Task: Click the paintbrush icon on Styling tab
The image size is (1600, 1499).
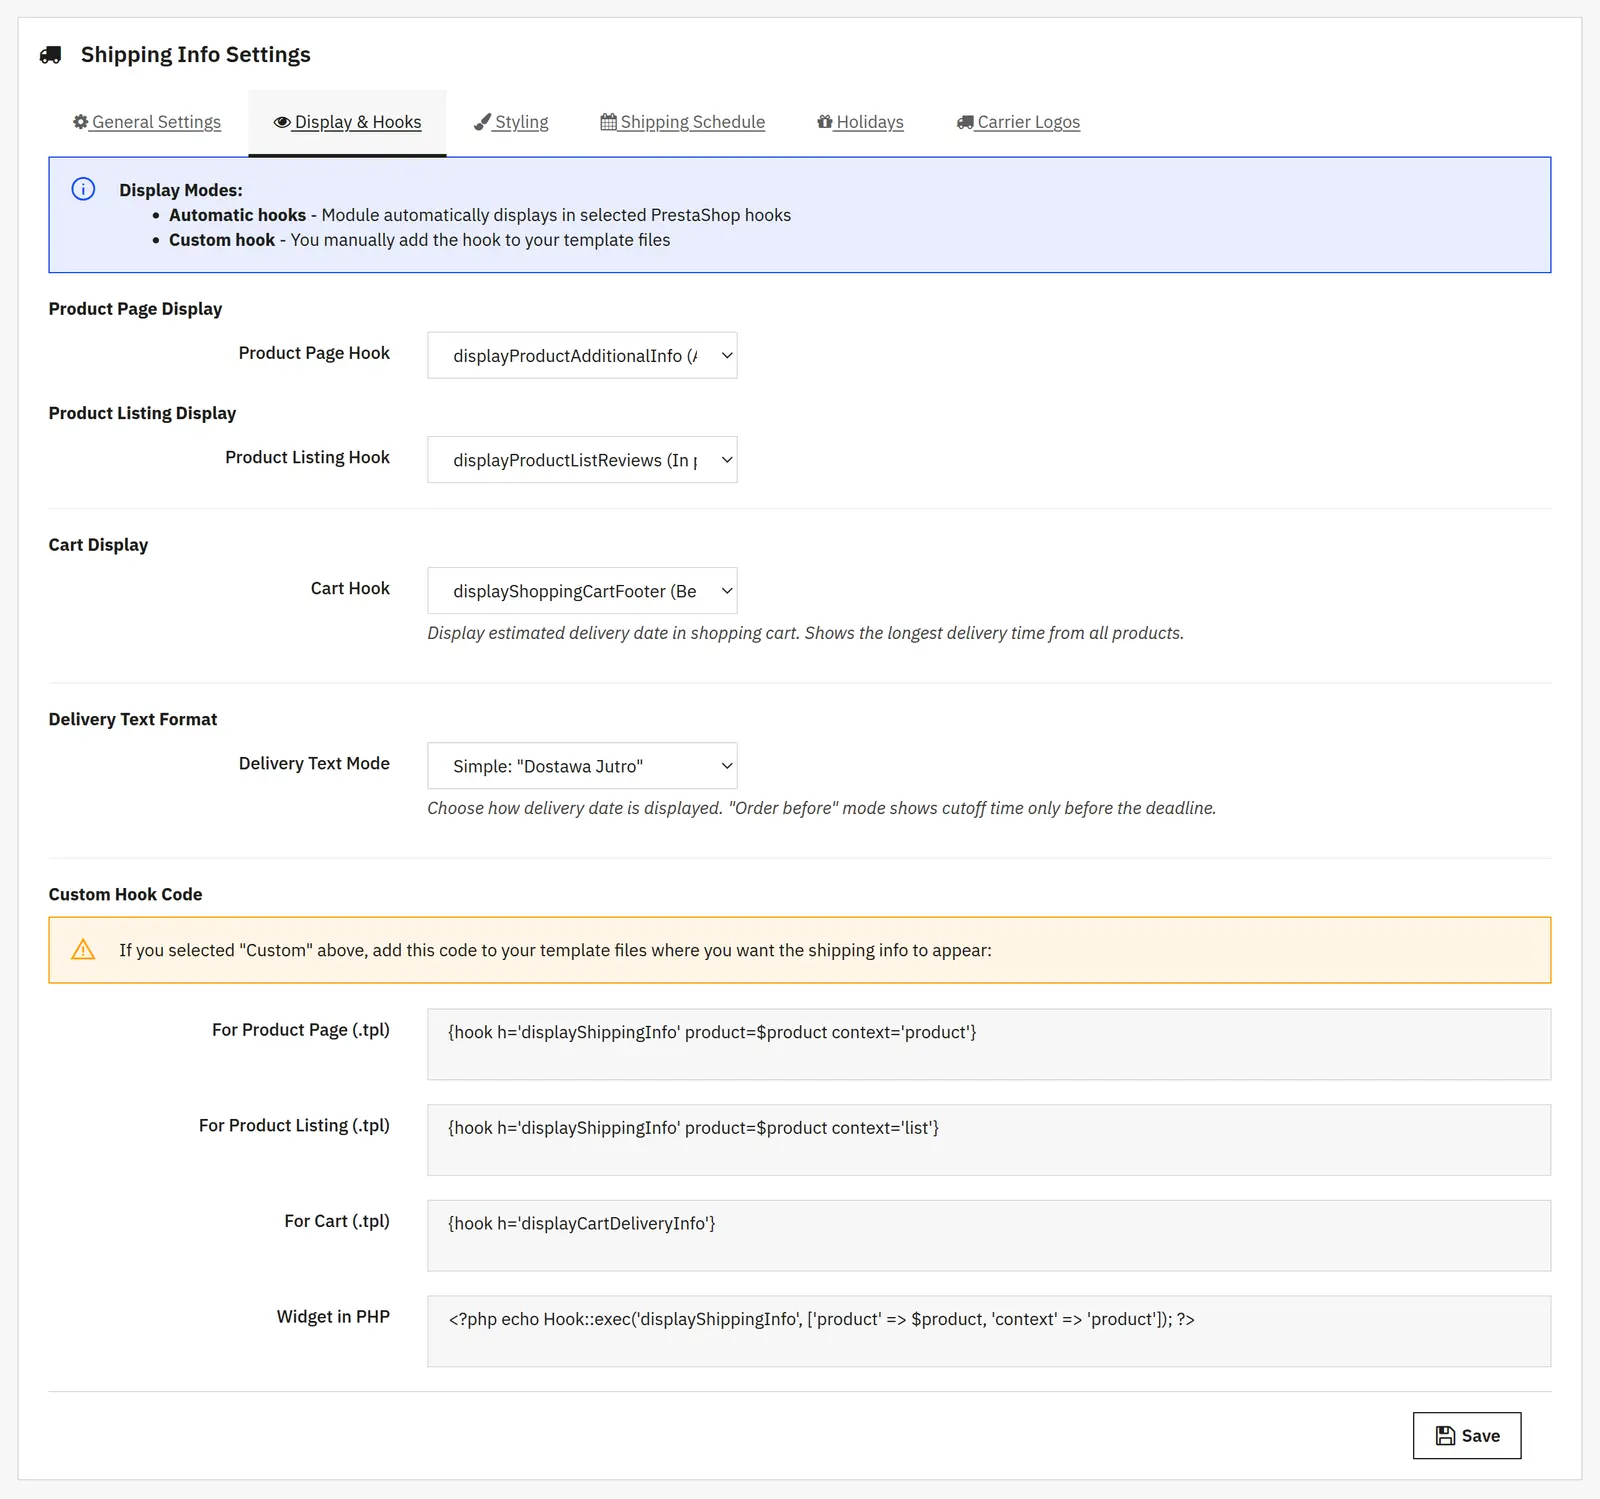Action: point(482,122)
